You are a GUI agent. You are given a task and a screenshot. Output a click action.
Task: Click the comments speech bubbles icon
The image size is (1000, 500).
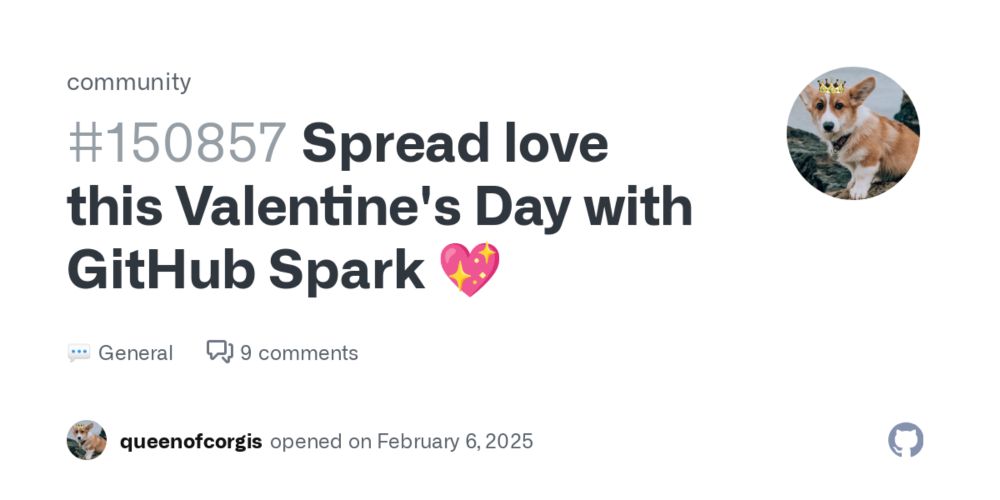[220, 352]
